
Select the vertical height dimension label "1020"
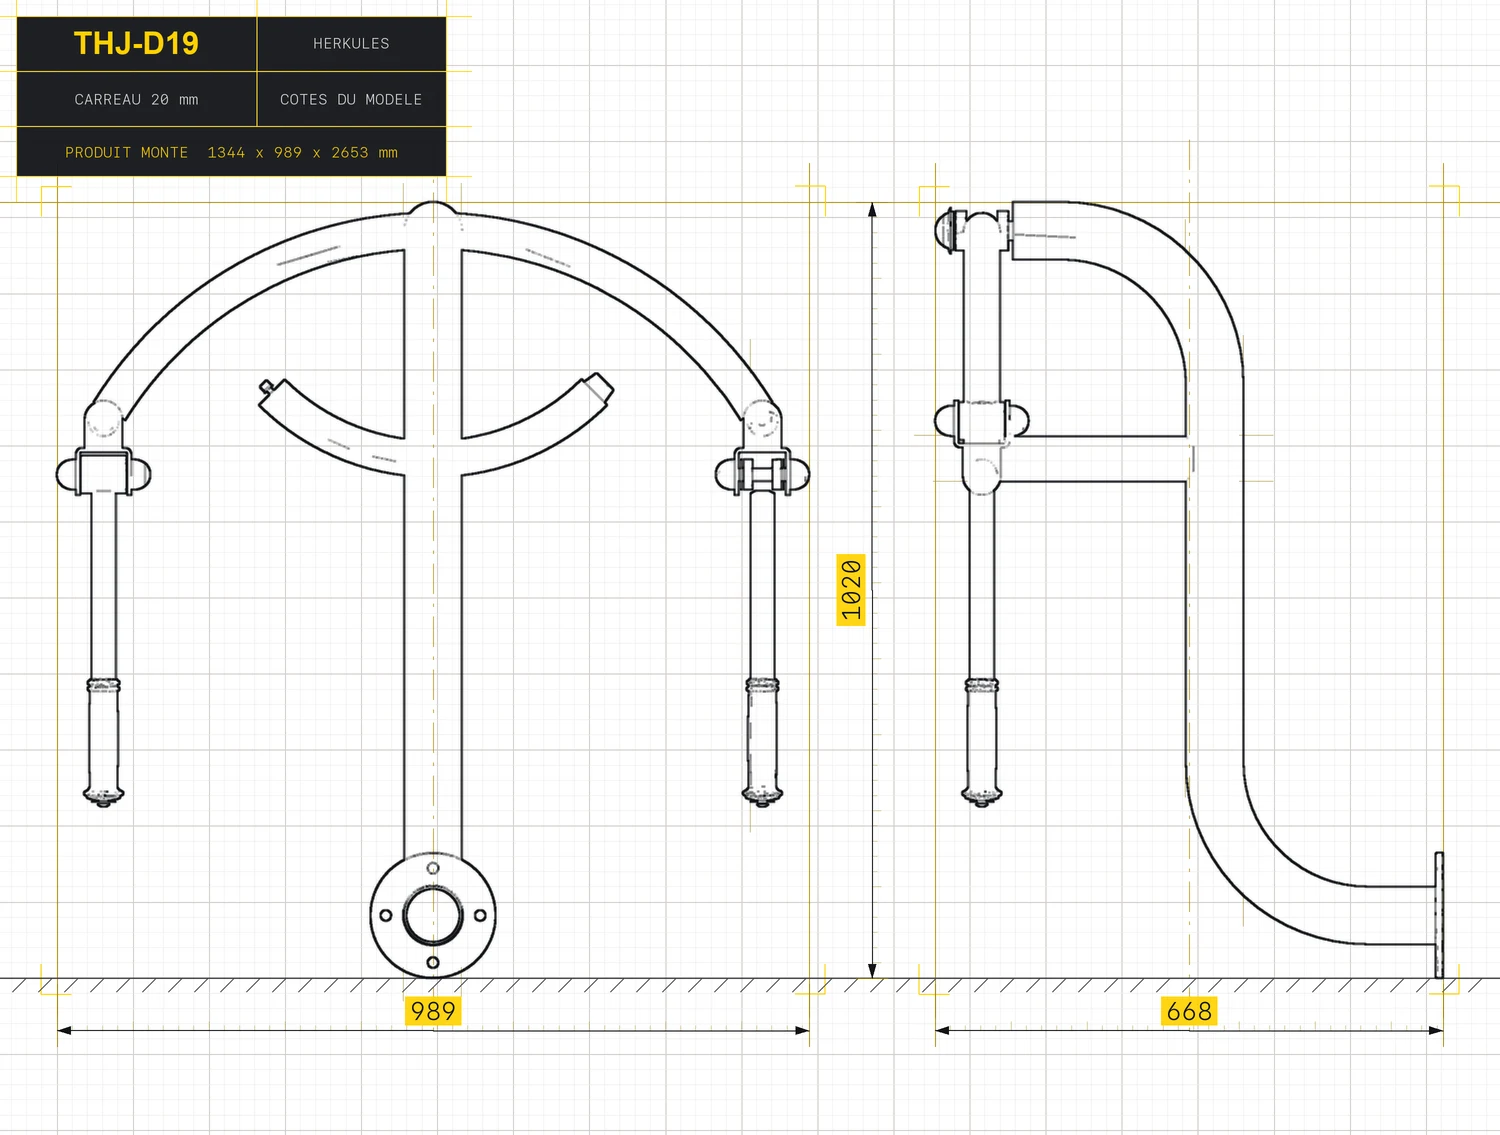(x=851, y=589)
